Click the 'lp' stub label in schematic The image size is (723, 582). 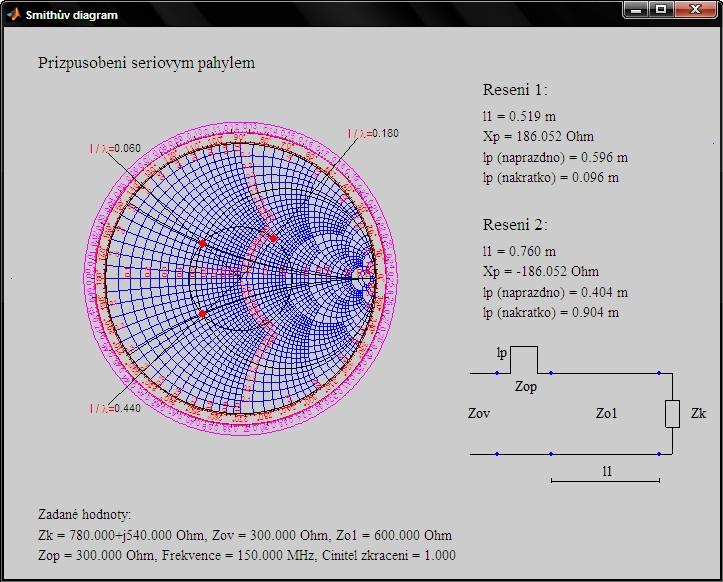click(502, 353)
